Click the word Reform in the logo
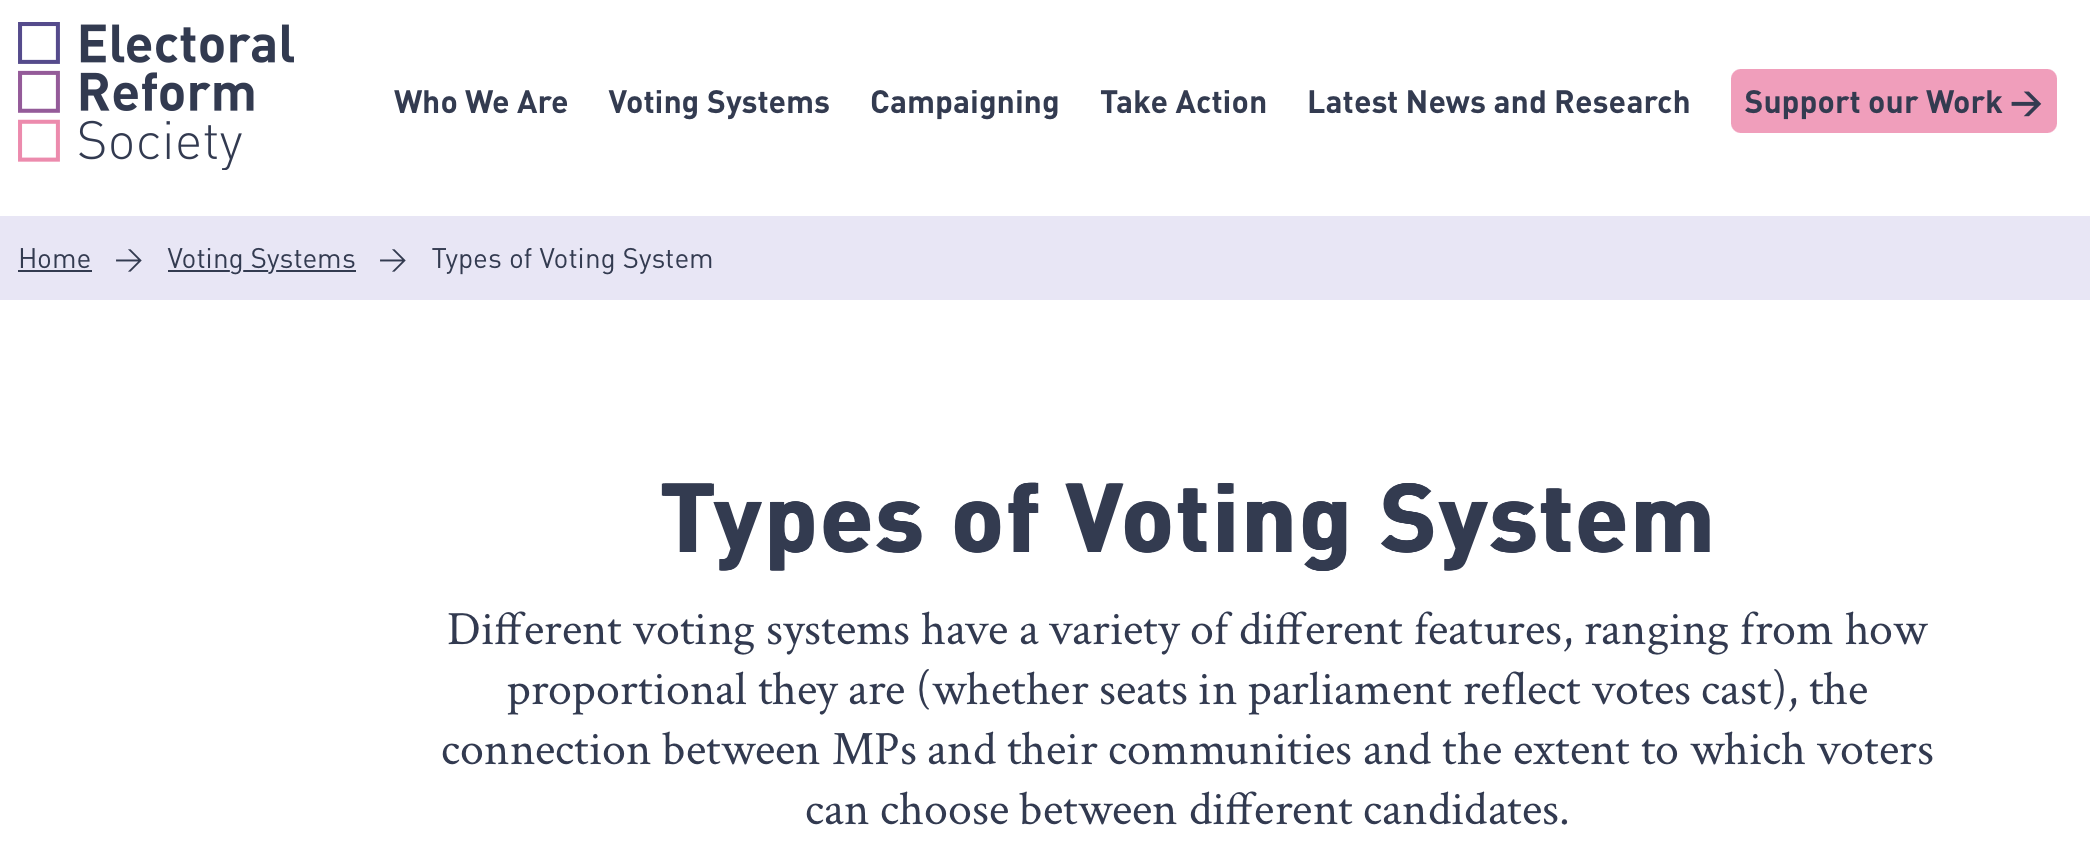The height and width of the screenshot is (866, 2090). coord(167,93)
